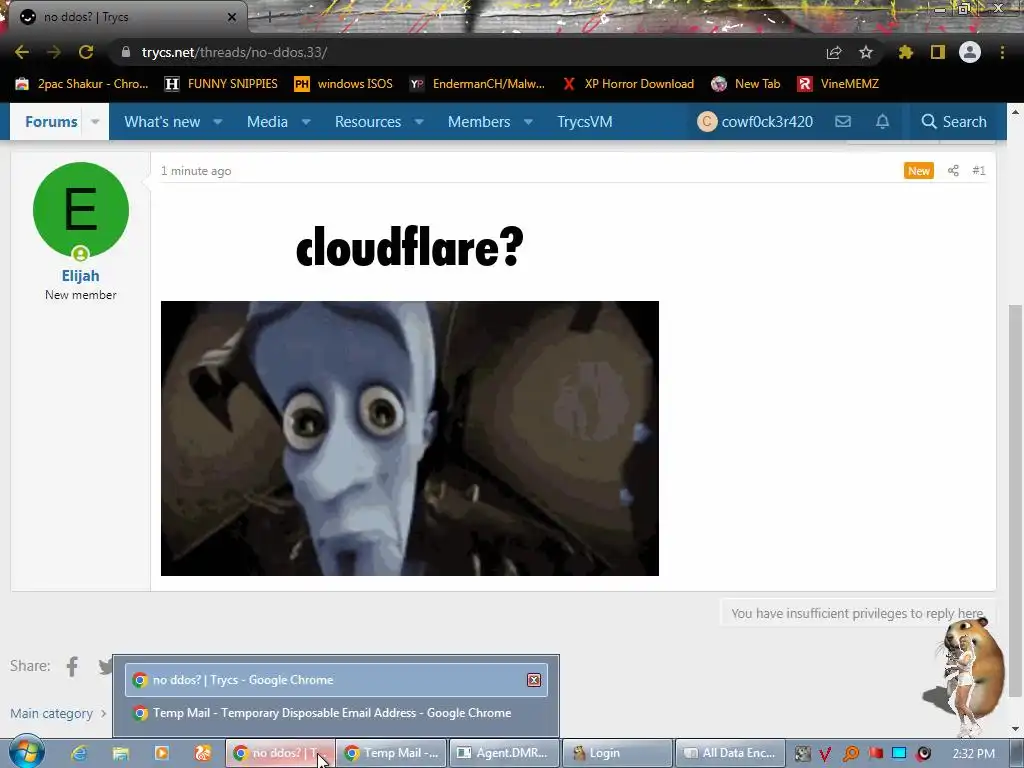Open the What's new menu
The height and width of the screenshot is (768, 1024).
(162, 121)
